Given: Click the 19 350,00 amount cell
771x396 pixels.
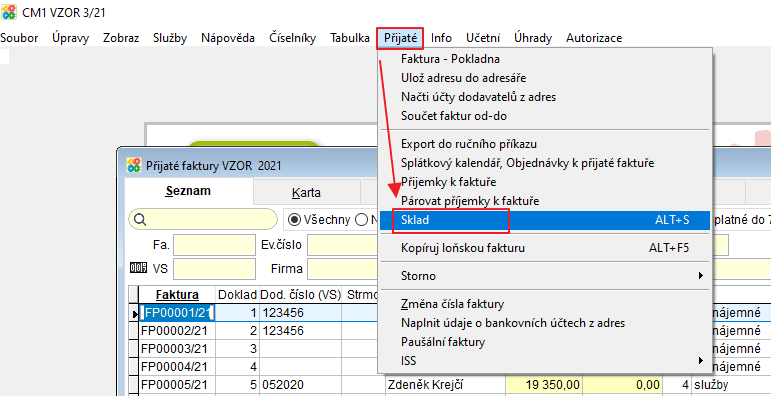Looking at the screenshot, I should click(x=544, y=384).
